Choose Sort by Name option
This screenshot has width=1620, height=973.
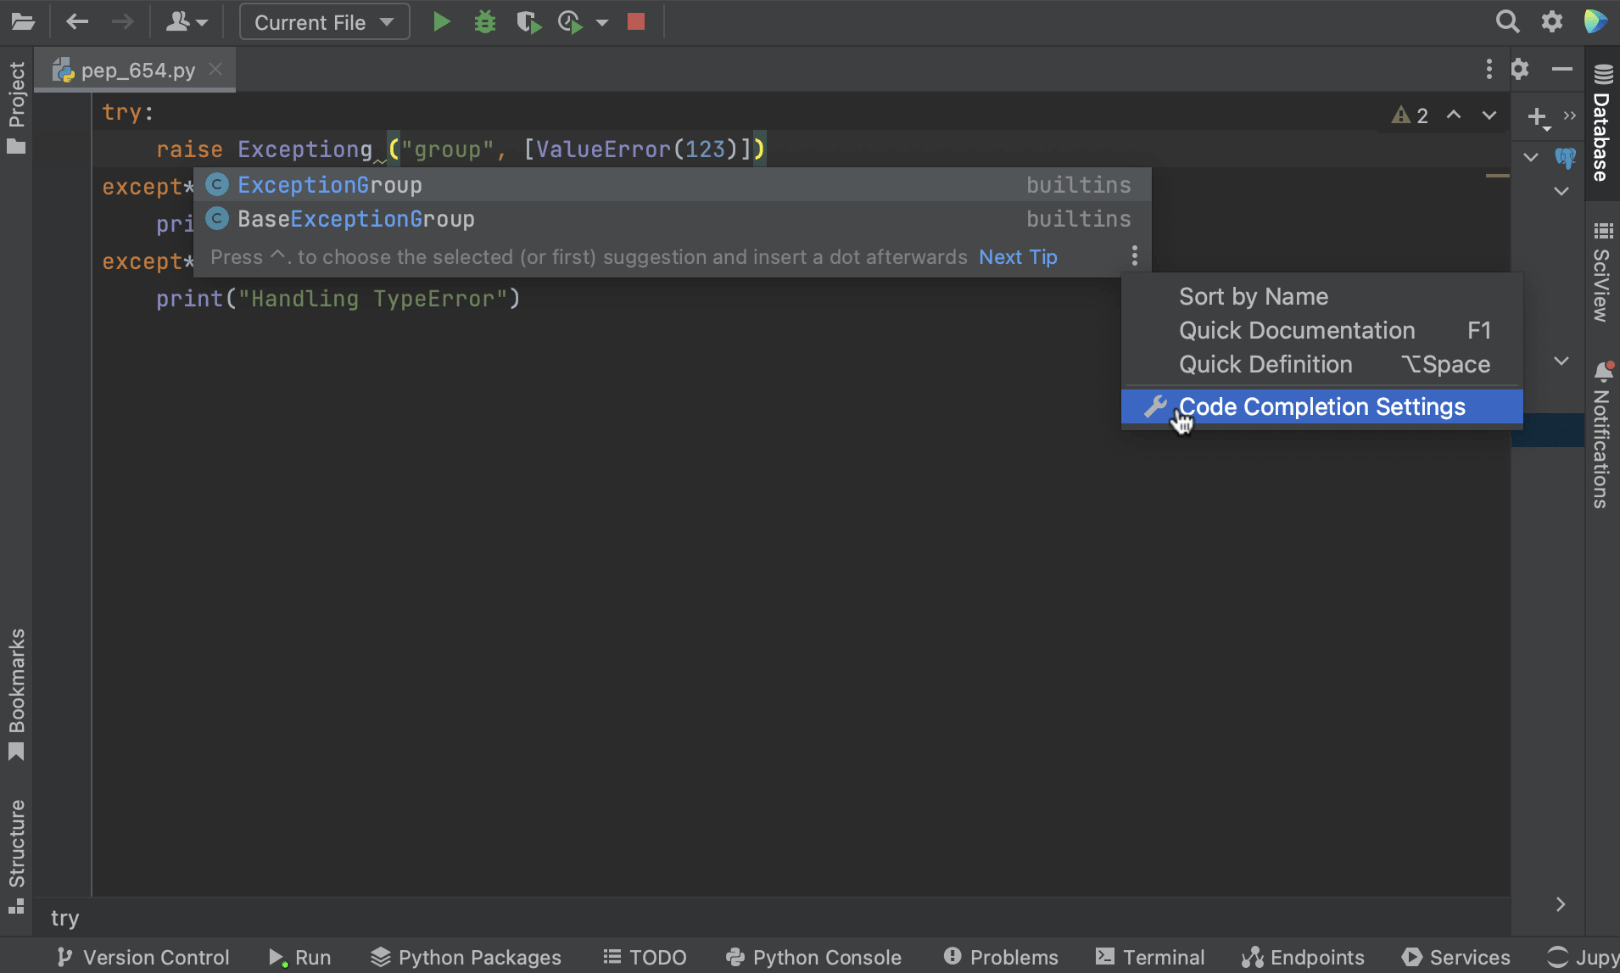(x=1253, y=297)
